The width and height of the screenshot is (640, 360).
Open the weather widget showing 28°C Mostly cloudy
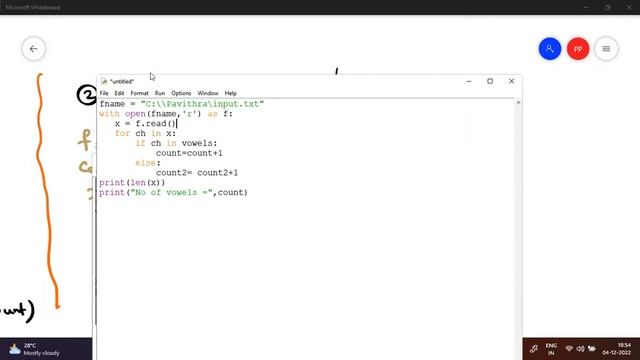coord(35,349)
